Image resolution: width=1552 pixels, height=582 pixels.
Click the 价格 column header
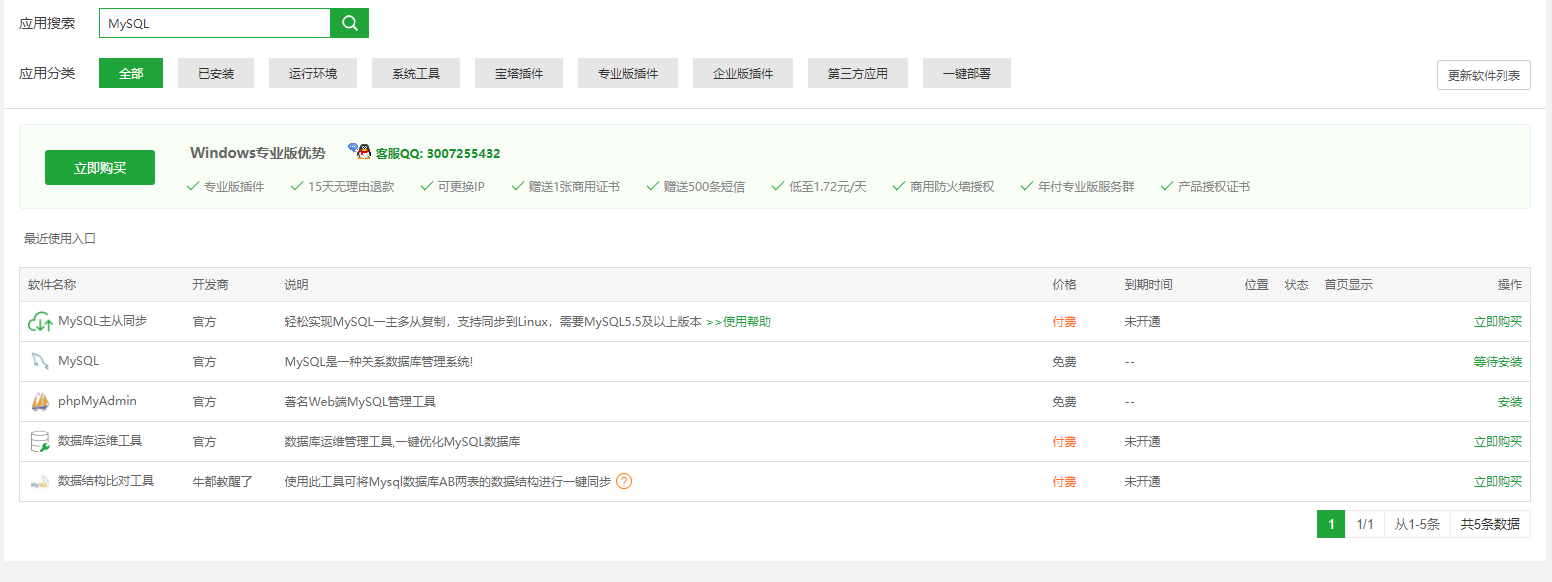1065,285
